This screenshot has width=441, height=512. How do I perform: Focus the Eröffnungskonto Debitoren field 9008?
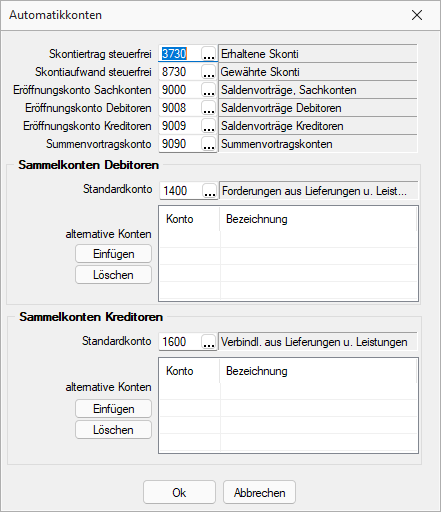point(180,108)
